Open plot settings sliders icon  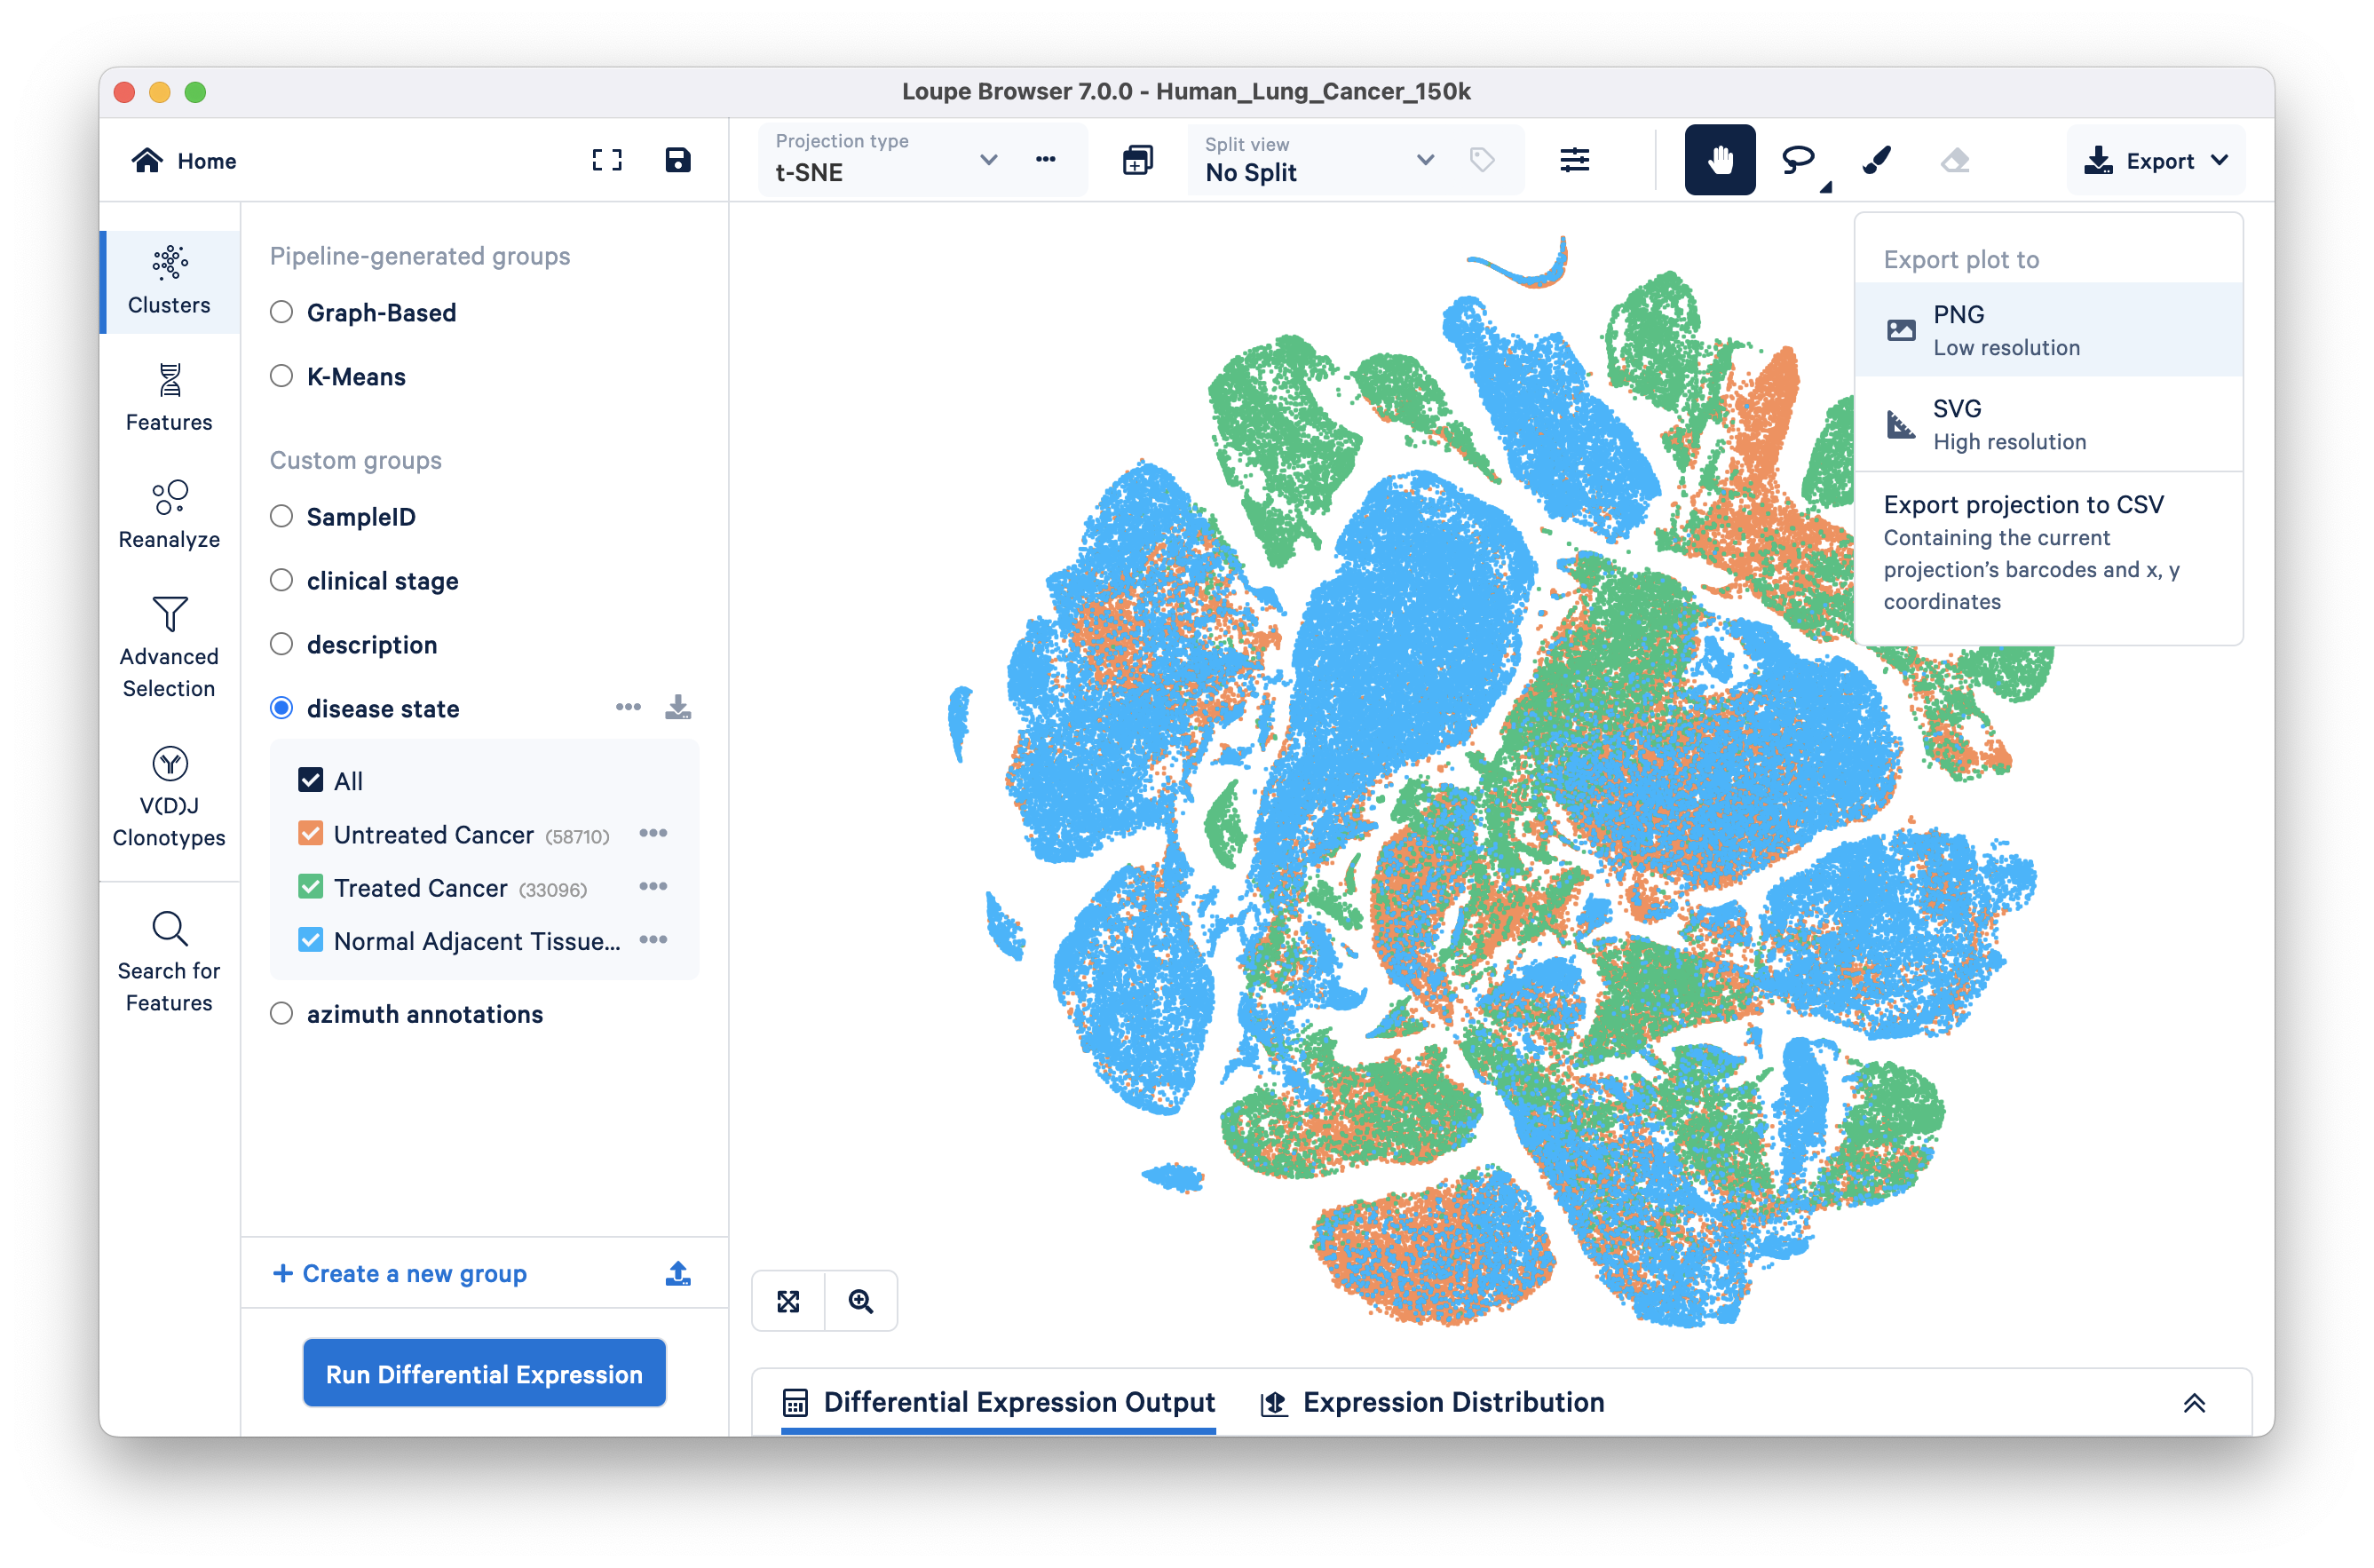(x=1574, y=160)
